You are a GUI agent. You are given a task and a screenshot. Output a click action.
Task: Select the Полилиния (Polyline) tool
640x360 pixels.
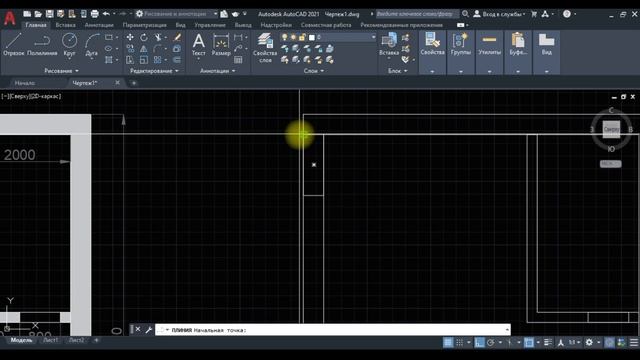(42, 44)
